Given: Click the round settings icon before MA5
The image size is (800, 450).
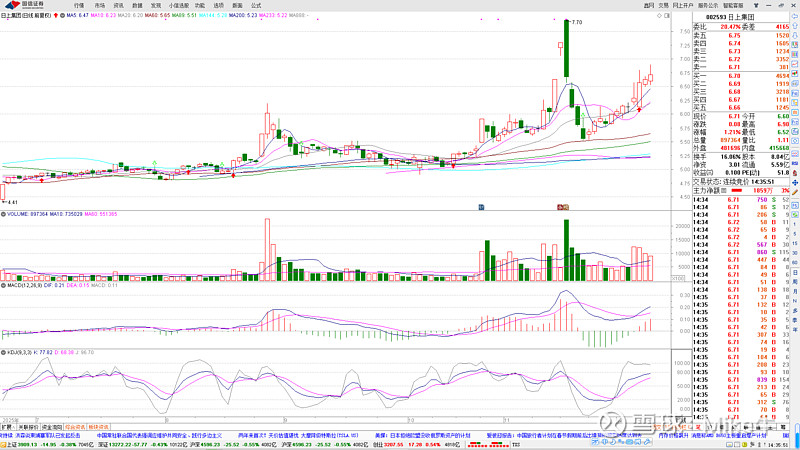Looking at the screenshot, I should pos(62,15).
